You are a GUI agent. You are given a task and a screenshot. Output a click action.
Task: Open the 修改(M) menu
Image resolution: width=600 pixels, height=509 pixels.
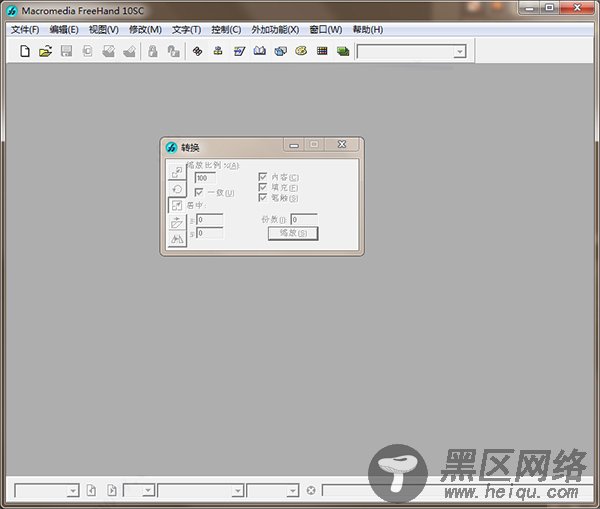(x=145, y=30)
